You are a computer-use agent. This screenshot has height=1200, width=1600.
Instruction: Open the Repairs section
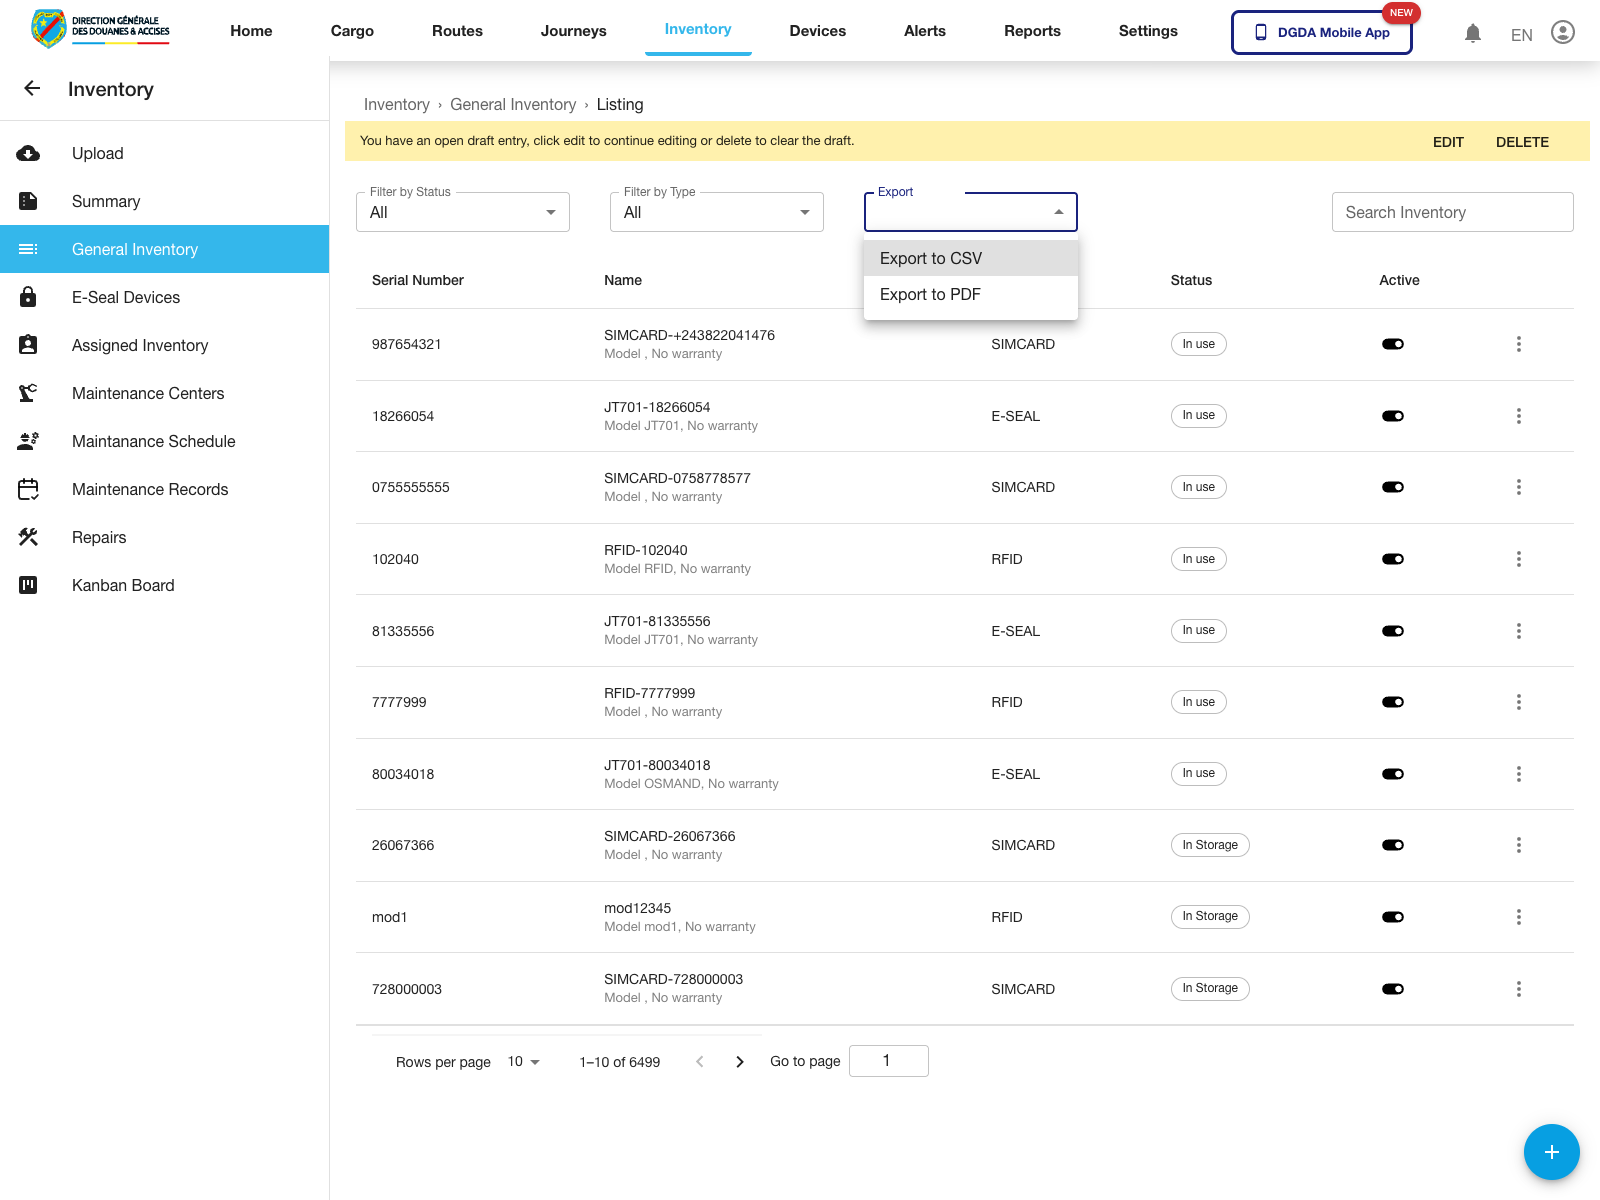pyautogui.click(x=98, y=537)
